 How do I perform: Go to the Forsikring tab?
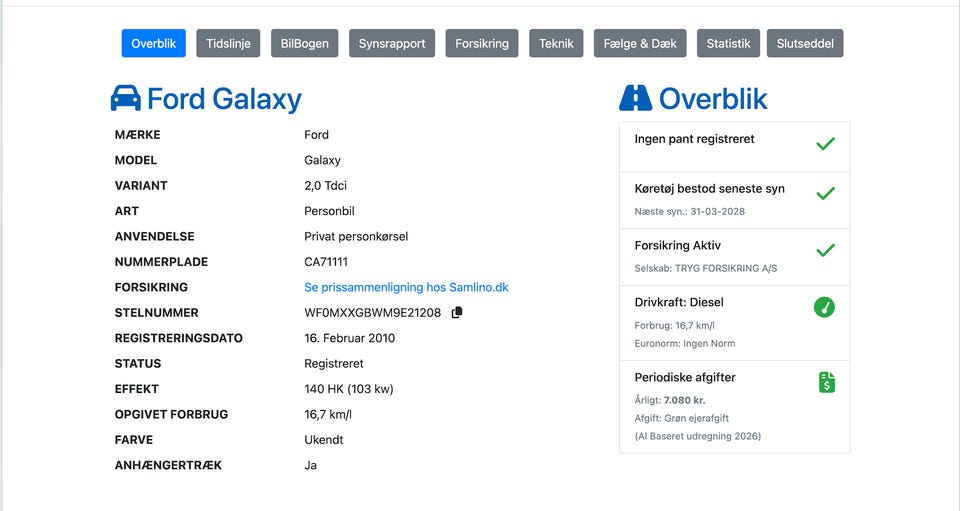482,43
